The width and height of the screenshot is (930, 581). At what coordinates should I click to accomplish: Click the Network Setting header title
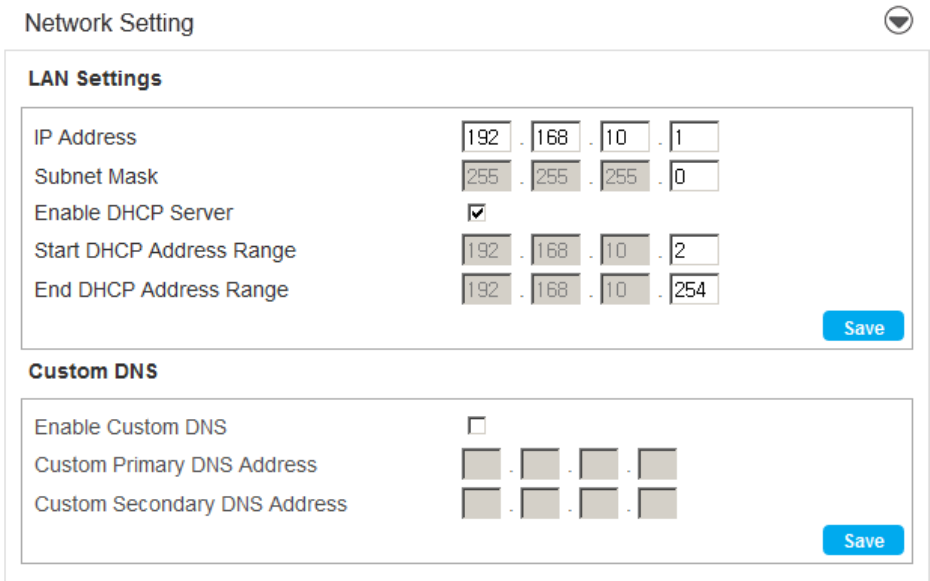(x=109, y=23)
